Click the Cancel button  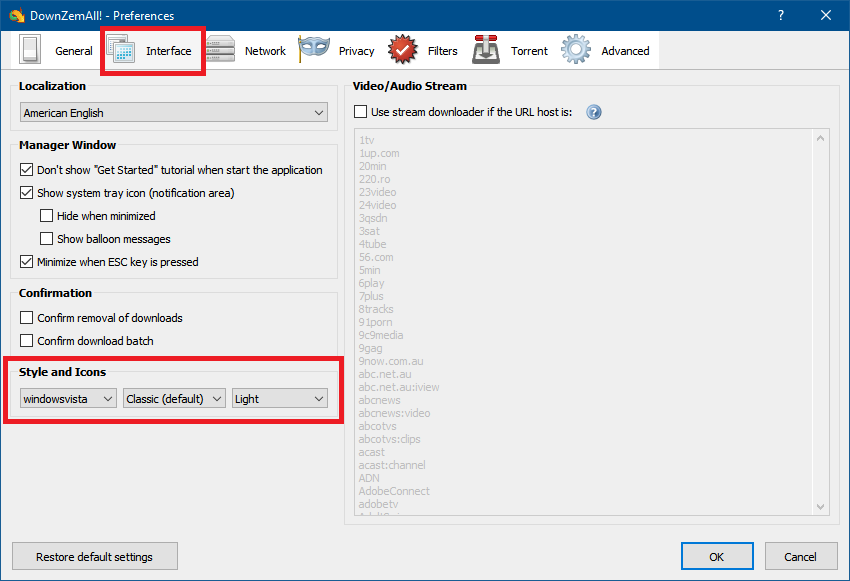[x=800, y=557]
